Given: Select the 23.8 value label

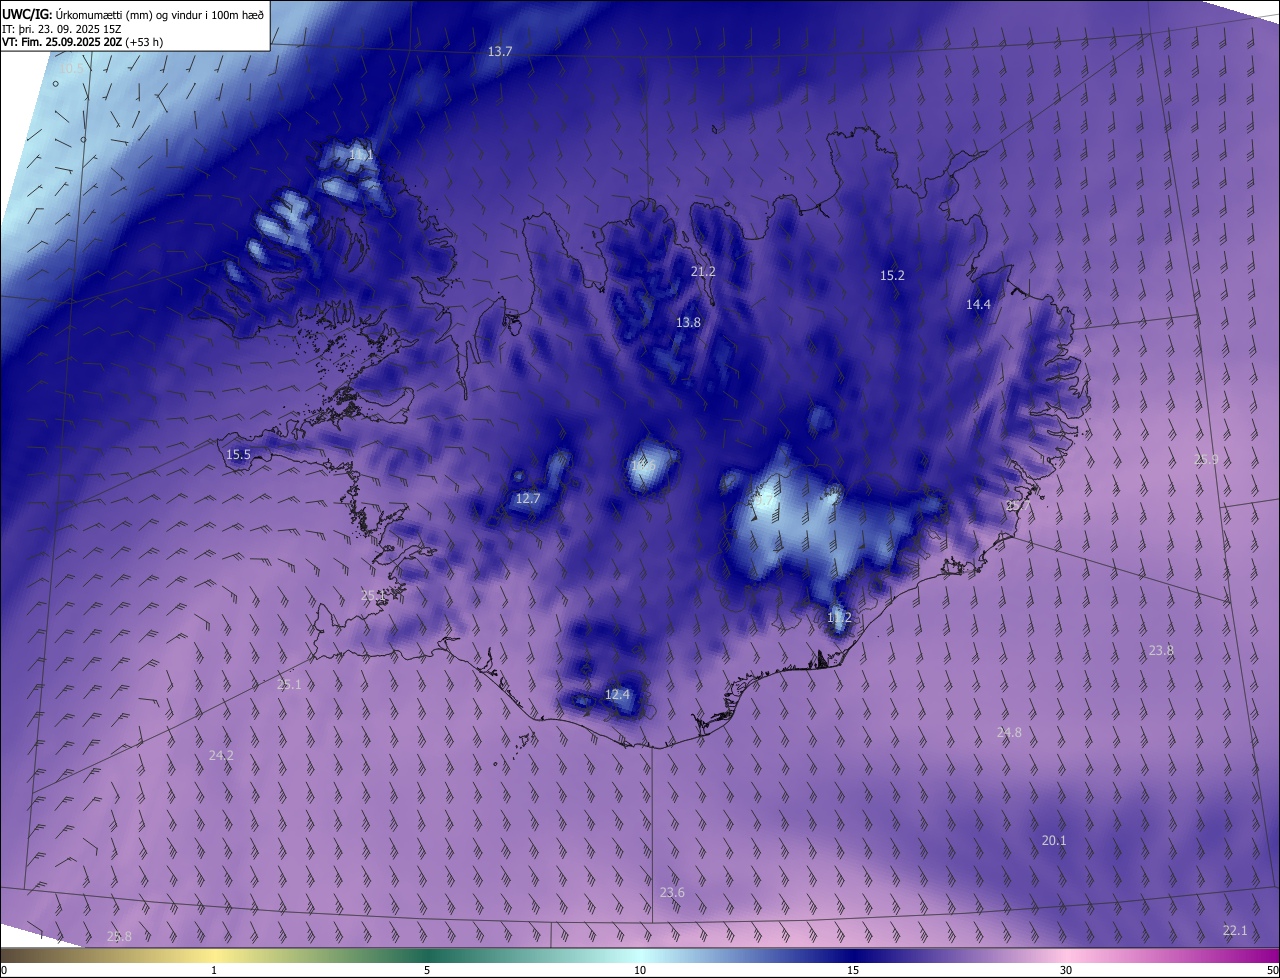Looking at the screenshot, I should click(x=1160, y=650).
